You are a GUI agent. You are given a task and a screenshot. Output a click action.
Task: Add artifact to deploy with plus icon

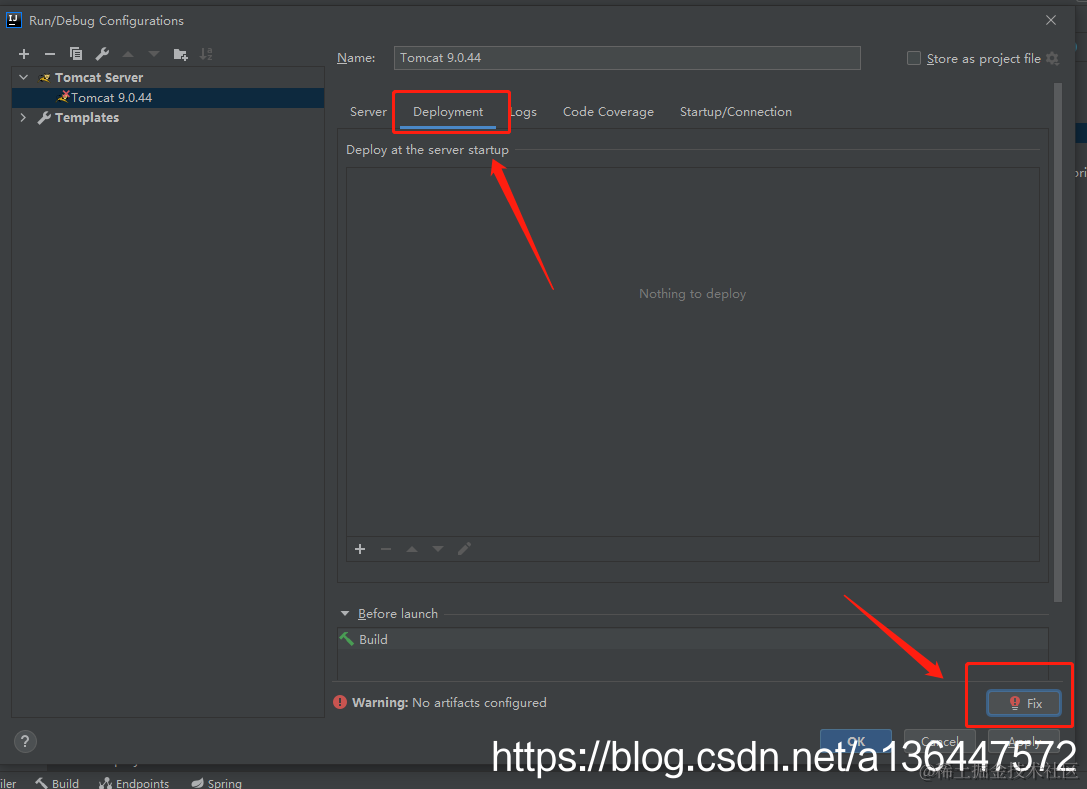[360, 549]
